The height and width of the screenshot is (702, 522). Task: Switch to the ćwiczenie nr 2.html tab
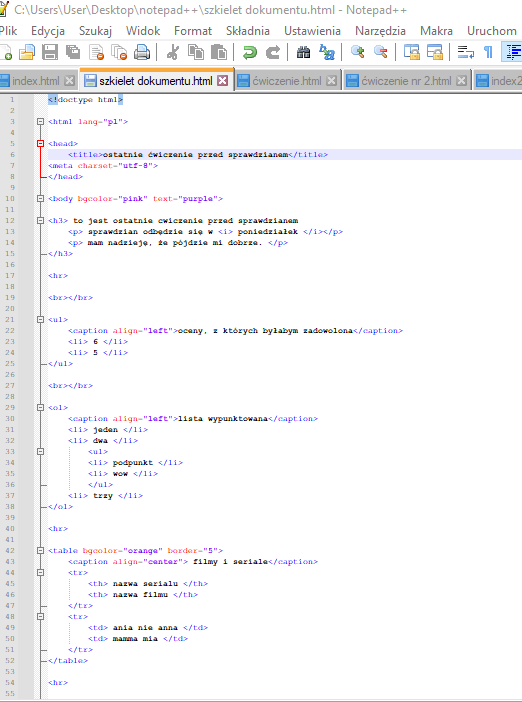click(x=406, y=81)
